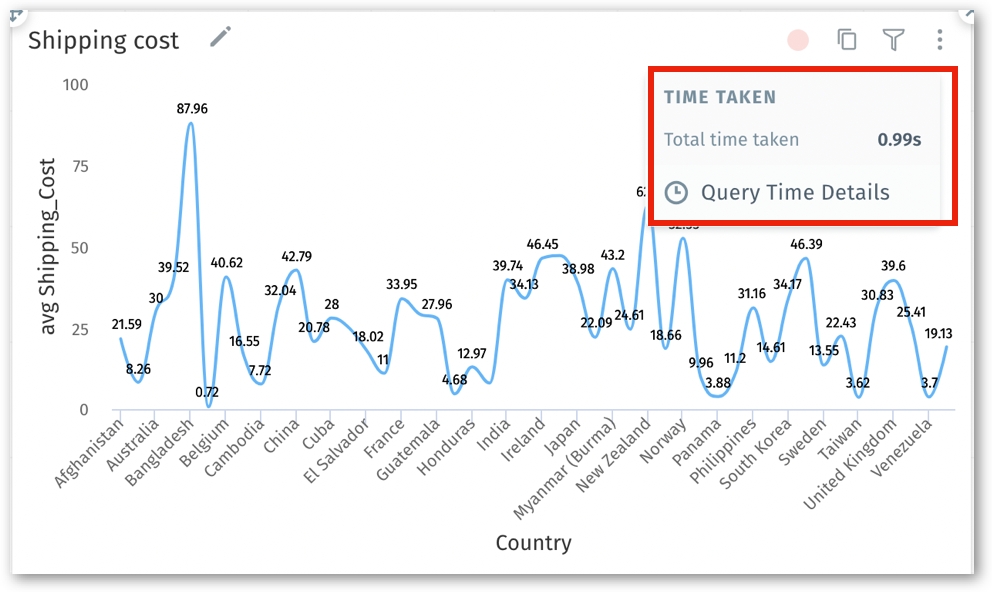Click the Country x-axis title
The height and width of the screenshot is (592, 992).
point(533,543)
